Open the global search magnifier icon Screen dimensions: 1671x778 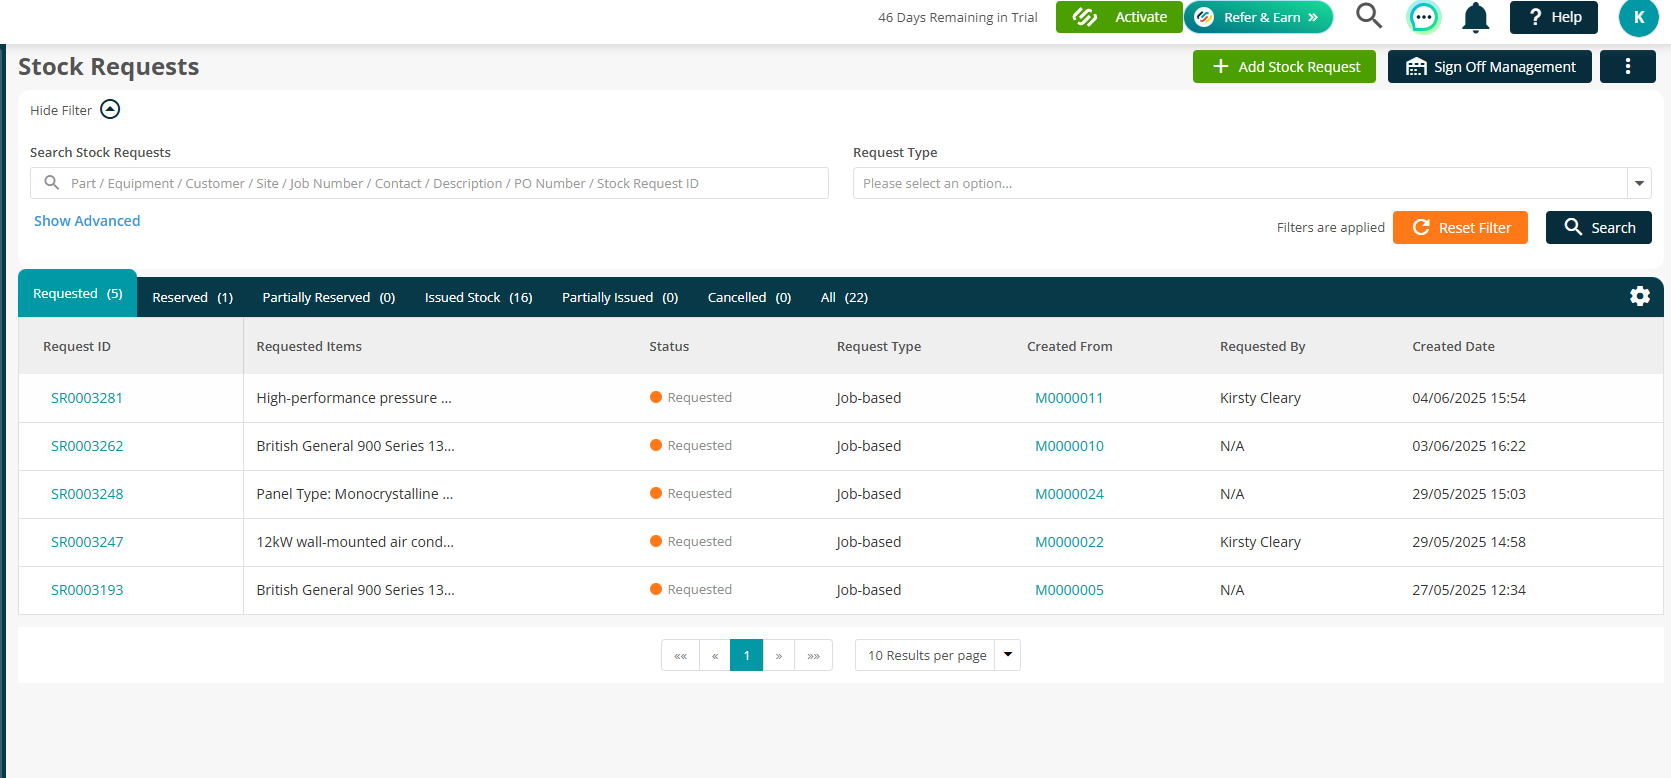[1368, 16]
